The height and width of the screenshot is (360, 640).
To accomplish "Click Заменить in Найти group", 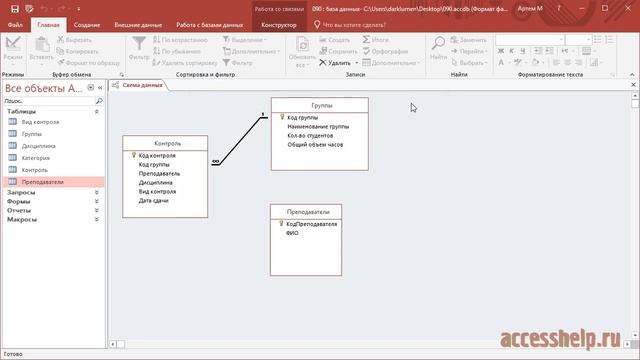I will point(469,40).
